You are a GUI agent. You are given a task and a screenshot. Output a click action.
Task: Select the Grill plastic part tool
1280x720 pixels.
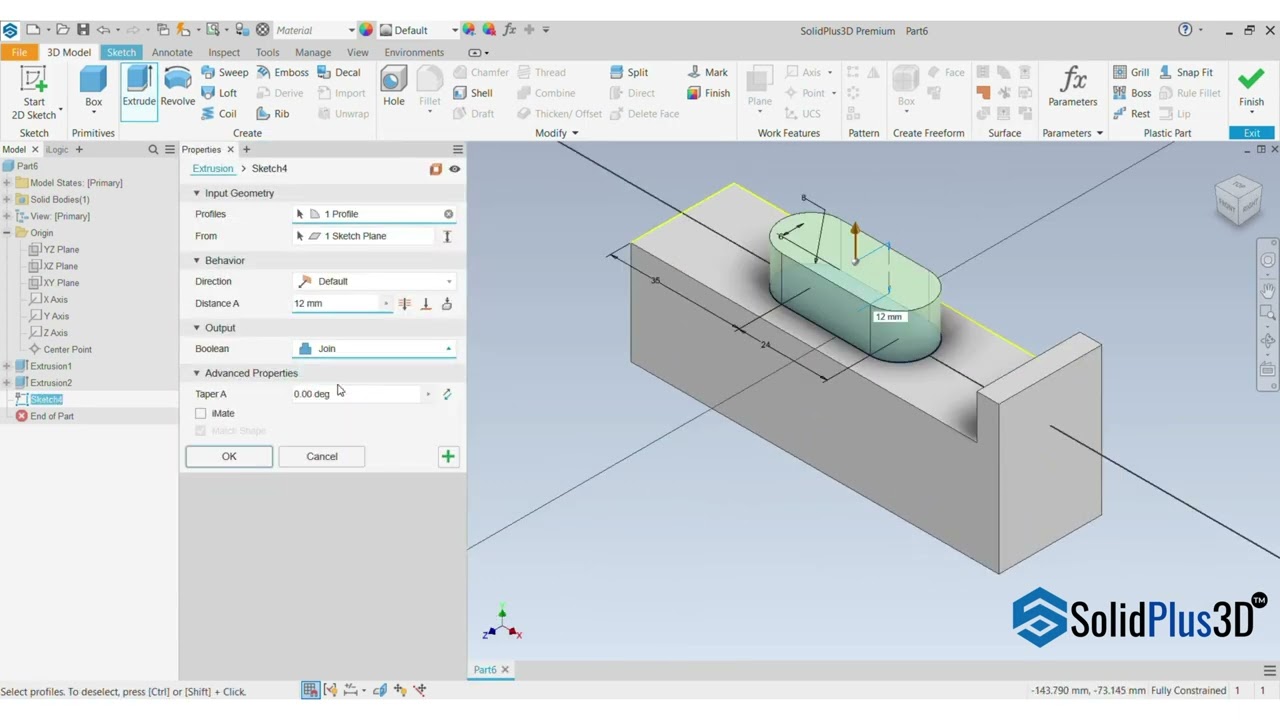(1131, 72)
